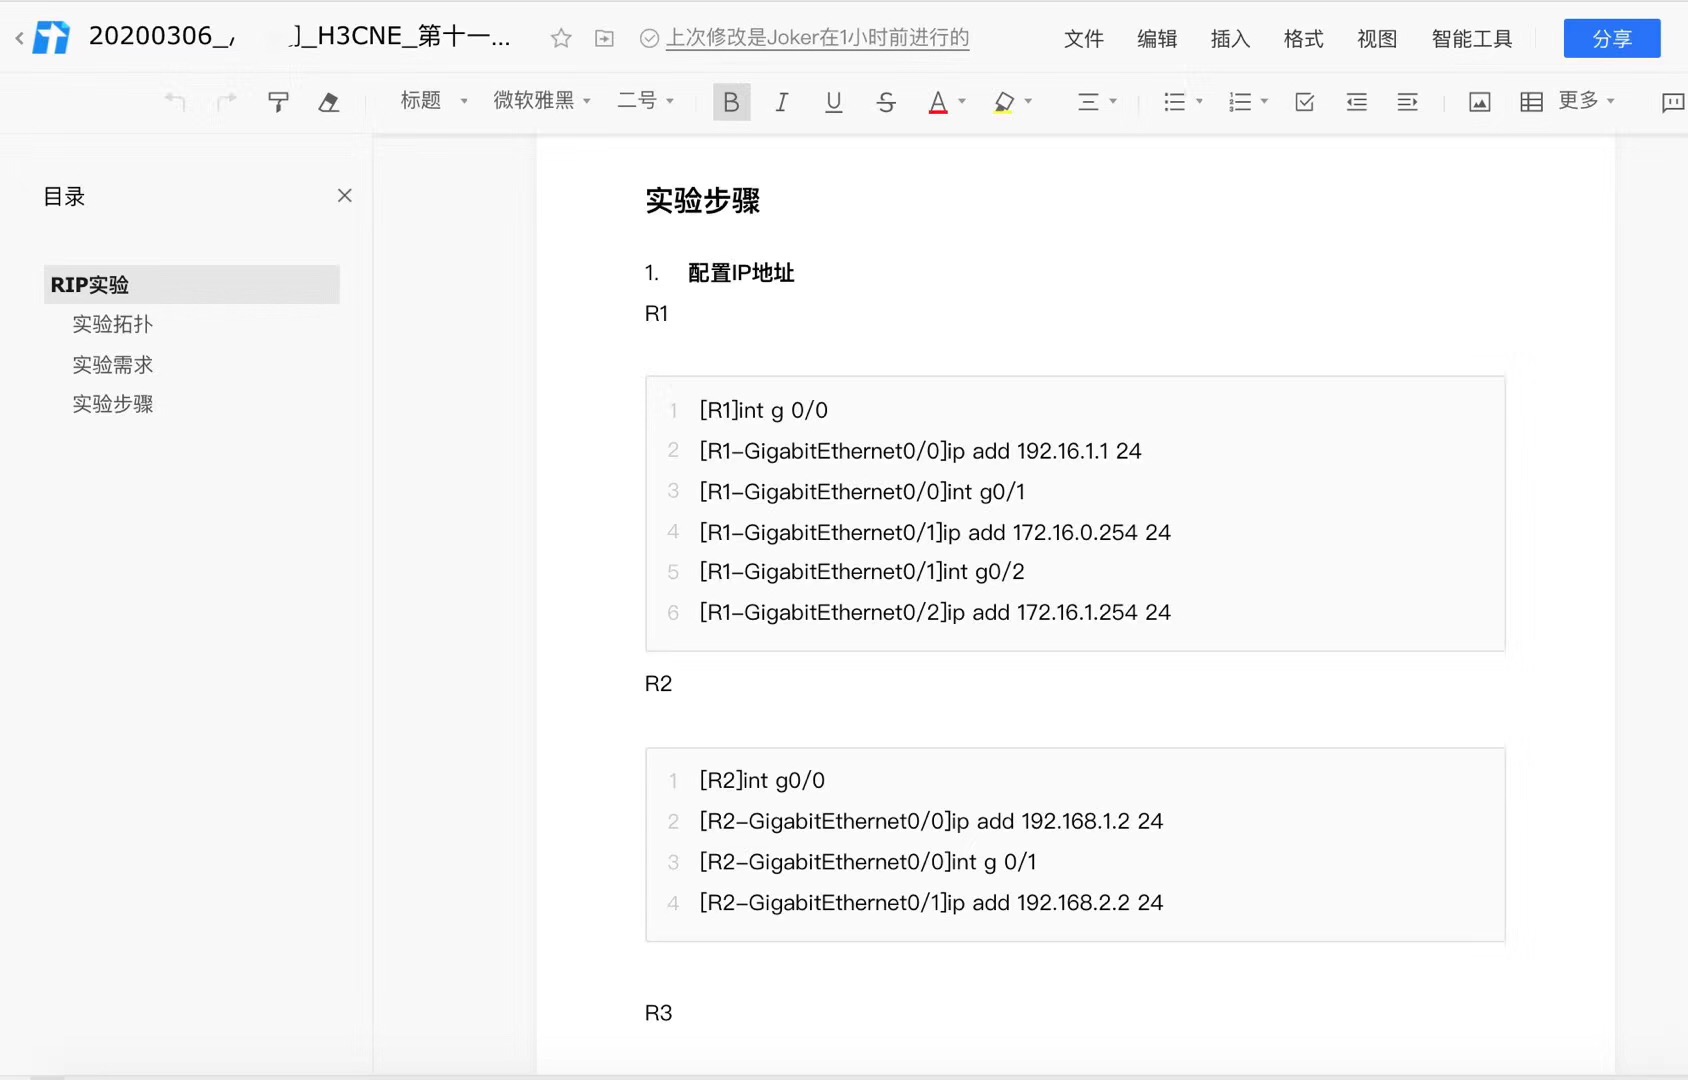
Task: Insert an image using the picture icon
Action: pos(1479,102)
